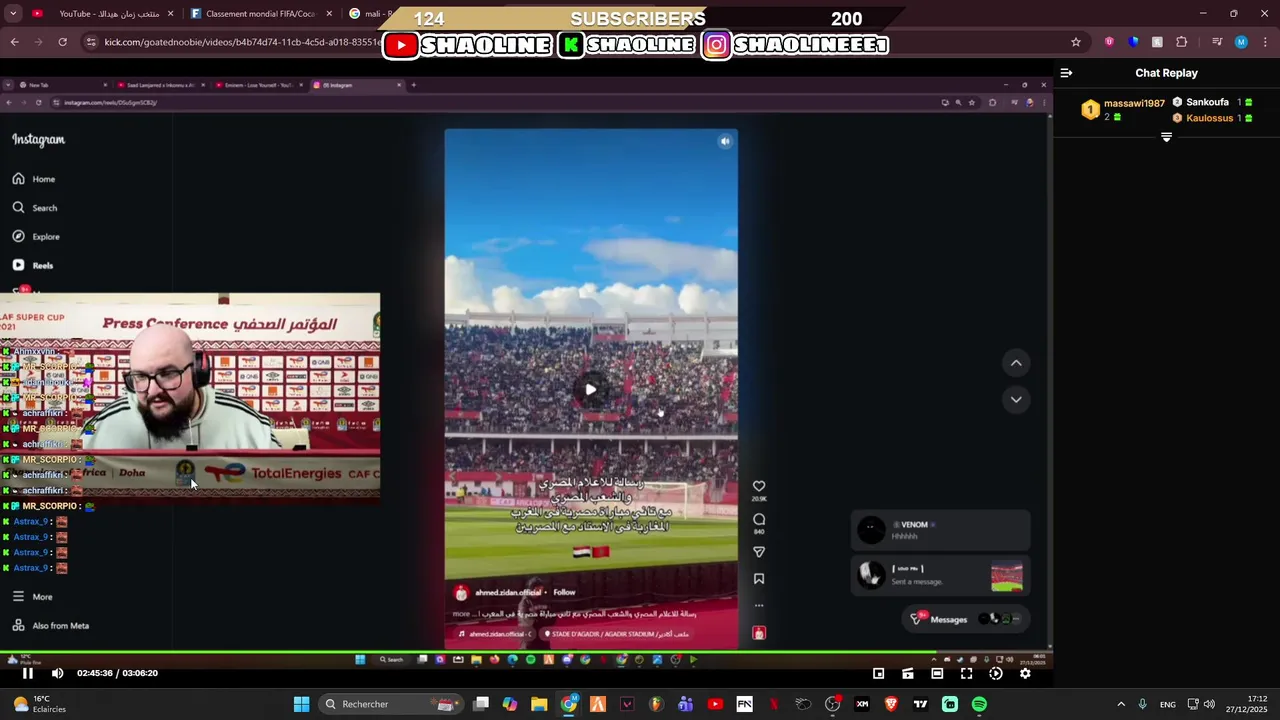This screenshot has height=720, width=1280.
Task: Open Instagram More menu
Action: click(32, 597)
